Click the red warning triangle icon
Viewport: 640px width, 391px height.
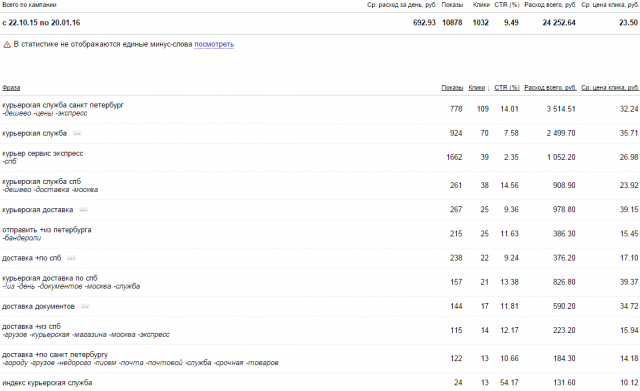pyautogui.click(x=7, y=45)
